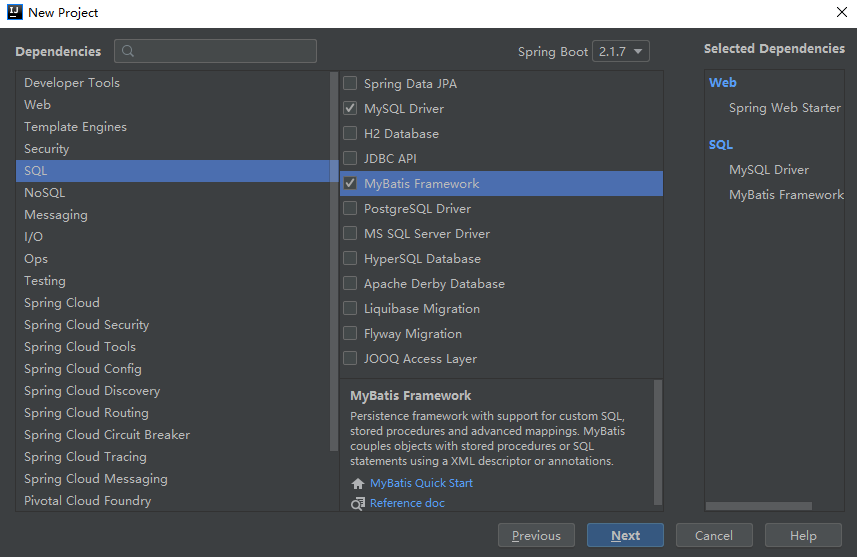Select the Developer Tools category

pos(173,83)
